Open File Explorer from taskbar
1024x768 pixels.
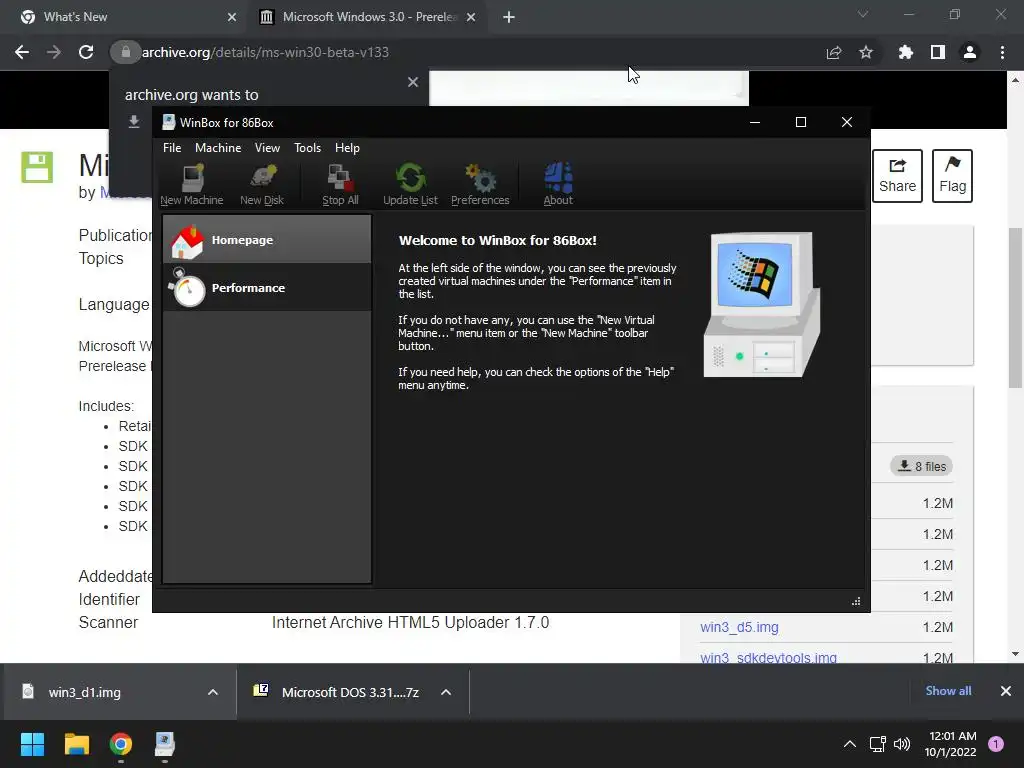pyautogui.click(x=76, y=744)
